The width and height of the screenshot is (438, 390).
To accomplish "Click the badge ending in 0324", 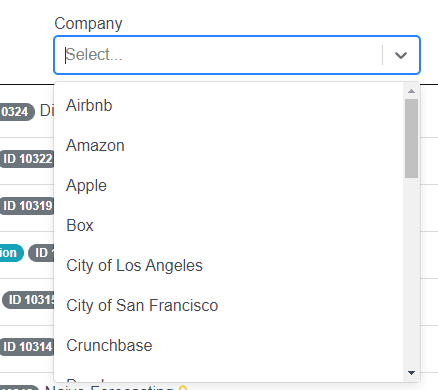I will pos(17,112).
